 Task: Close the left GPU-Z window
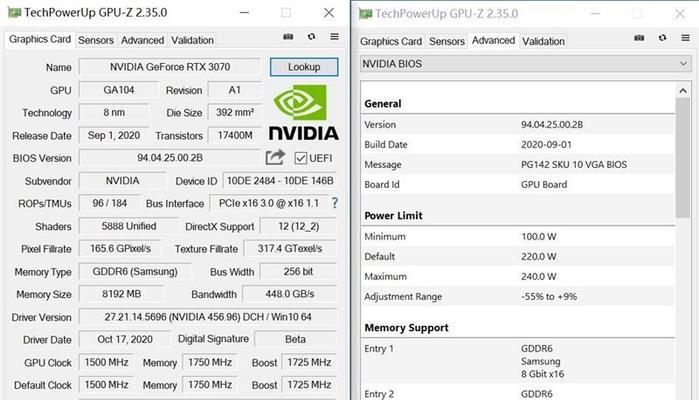click(329, 12)
